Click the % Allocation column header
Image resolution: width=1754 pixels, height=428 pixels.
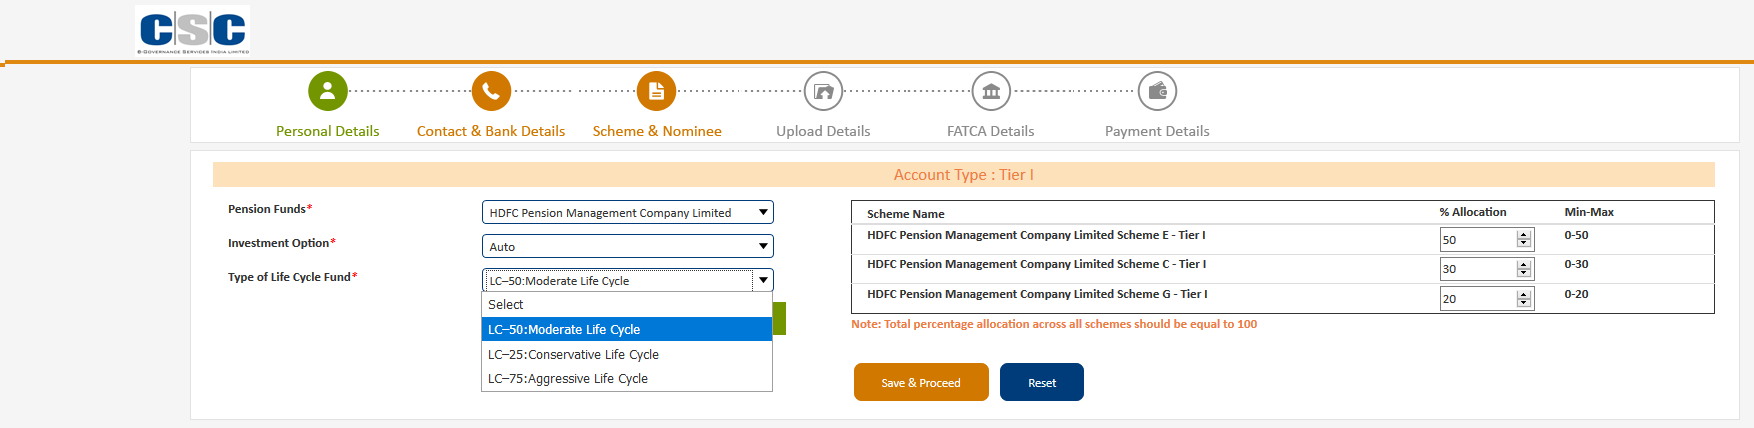(x=1473, y=212)
